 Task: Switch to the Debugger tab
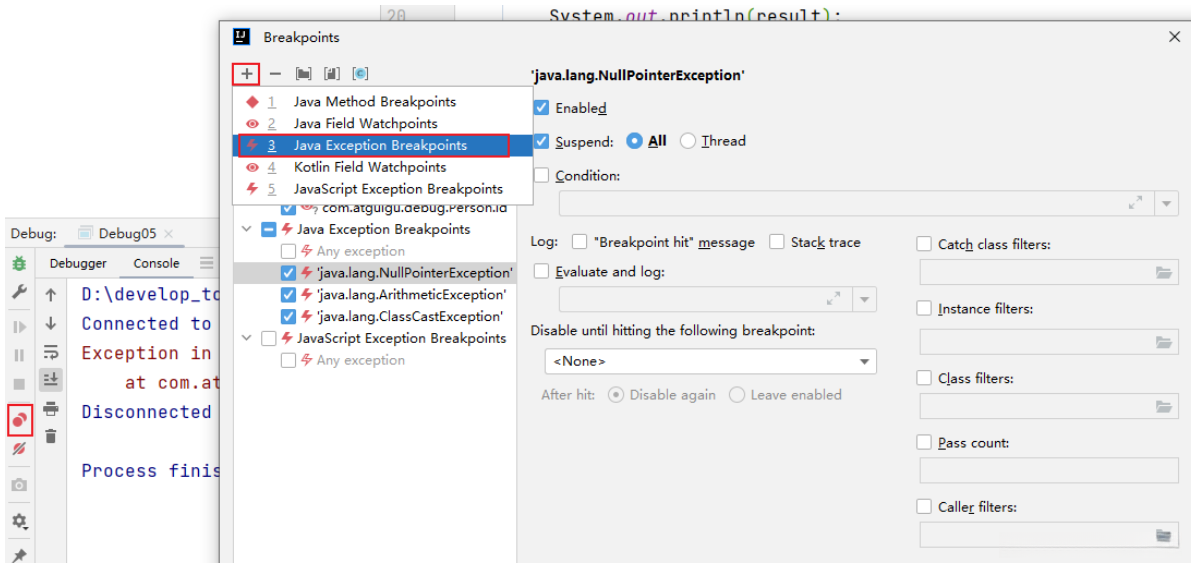tap(78, 264)
